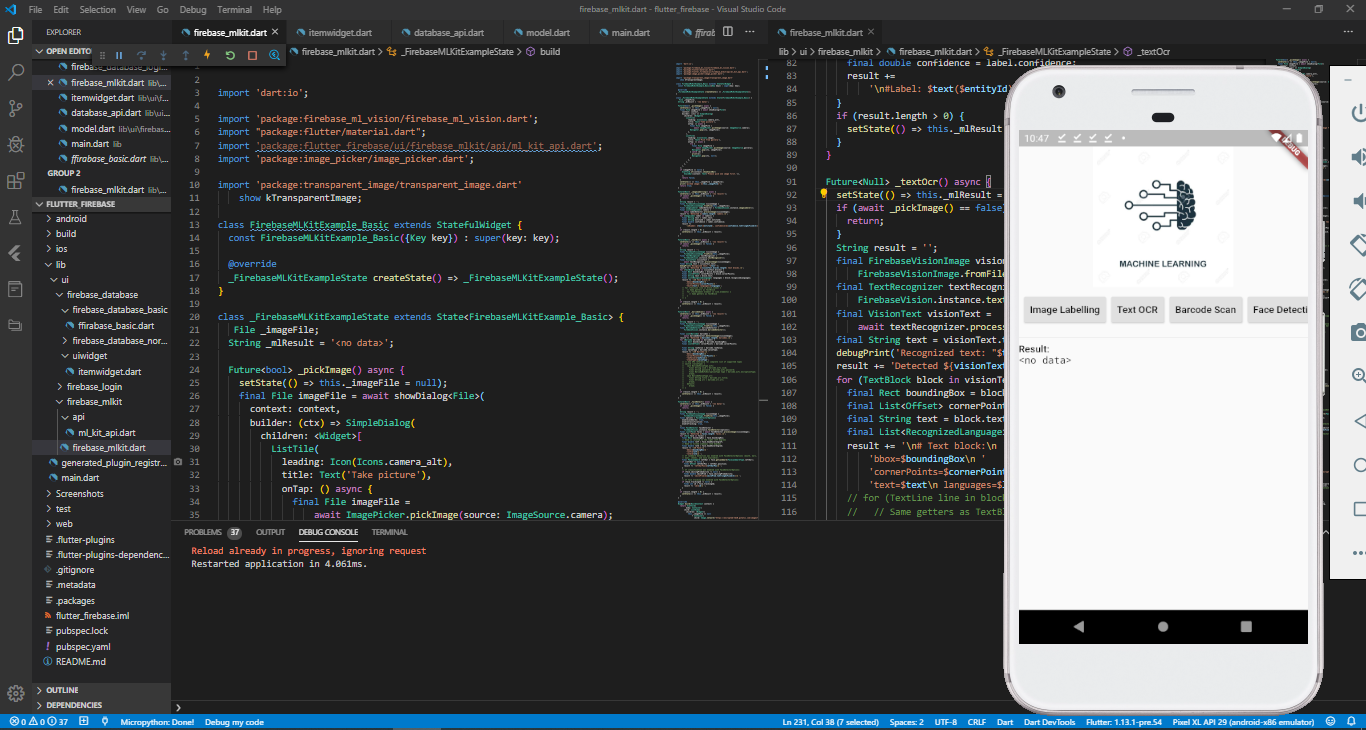Screen dimensions: 1366x730
Task: Tap Text OCR button in app
Action: 1137,310
